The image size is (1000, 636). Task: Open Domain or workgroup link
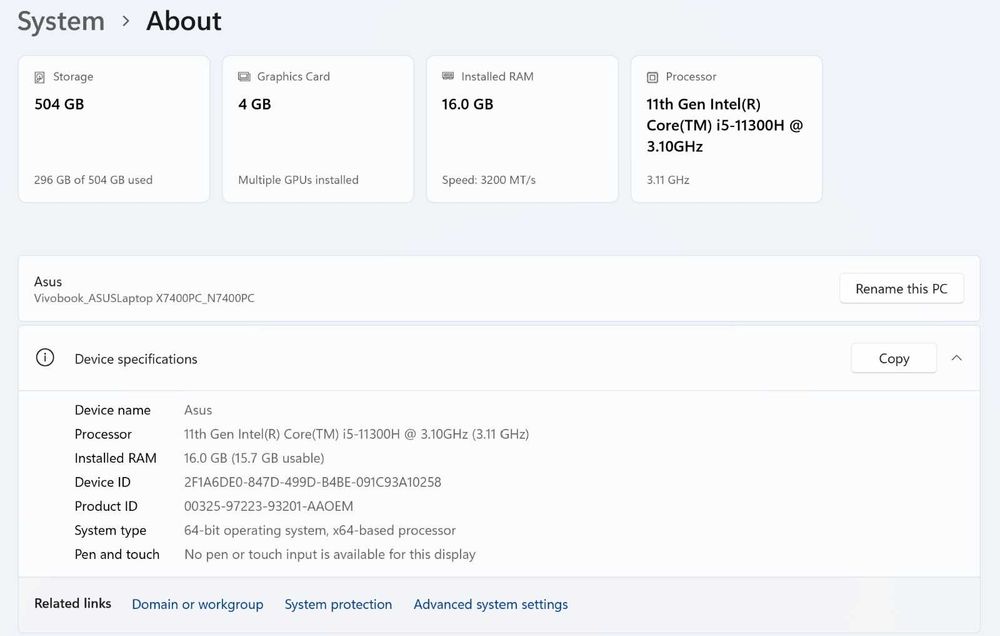click(x=197, y=604)
